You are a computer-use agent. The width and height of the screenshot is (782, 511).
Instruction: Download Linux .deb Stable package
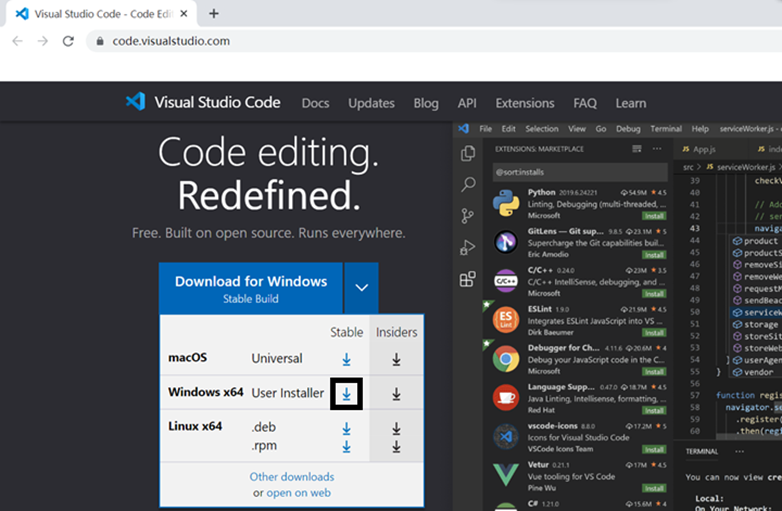tap(346, 428)
